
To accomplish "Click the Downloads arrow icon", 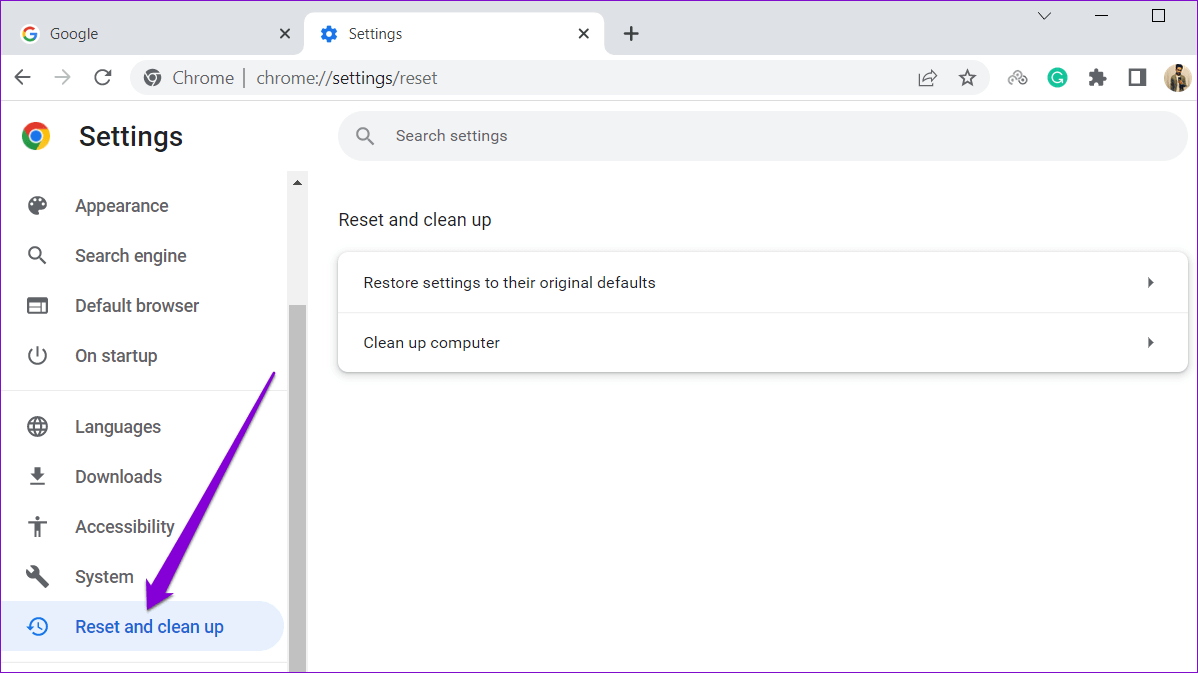I will 37,477.
